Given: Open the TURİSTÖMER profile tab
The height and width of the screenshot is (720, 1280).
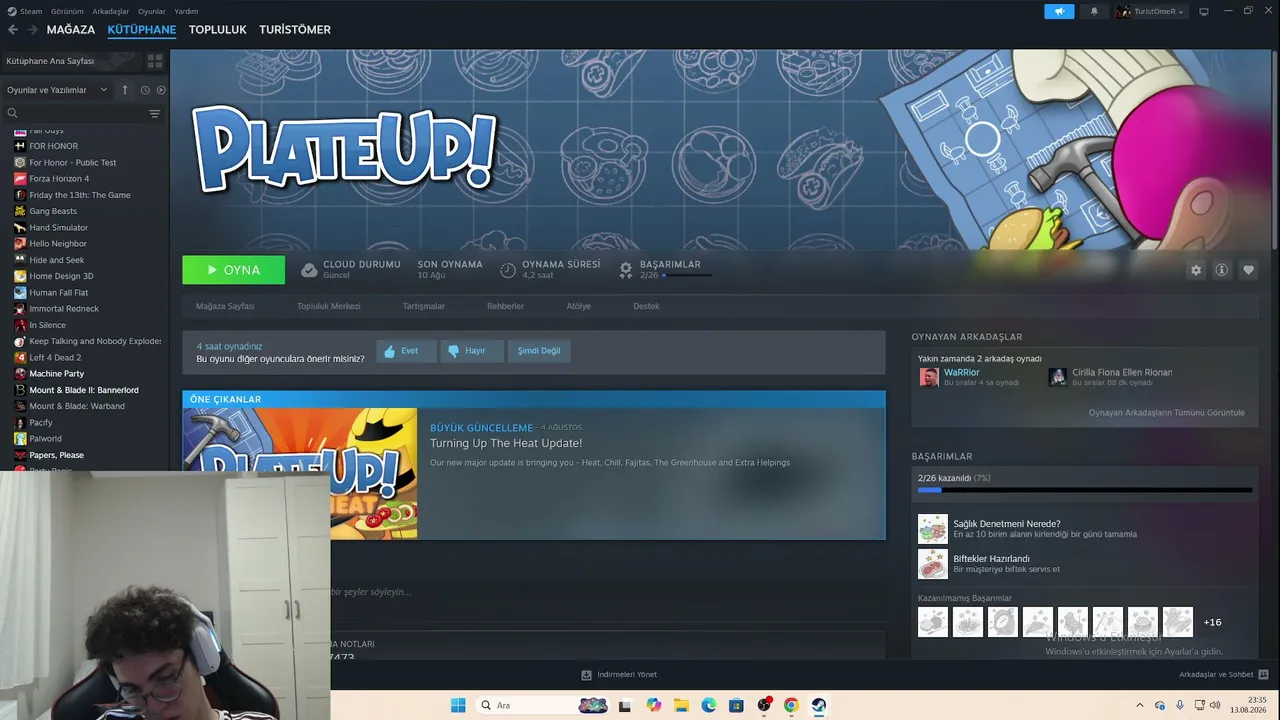Looking at the screenshot, I should [x=295, y=30].
